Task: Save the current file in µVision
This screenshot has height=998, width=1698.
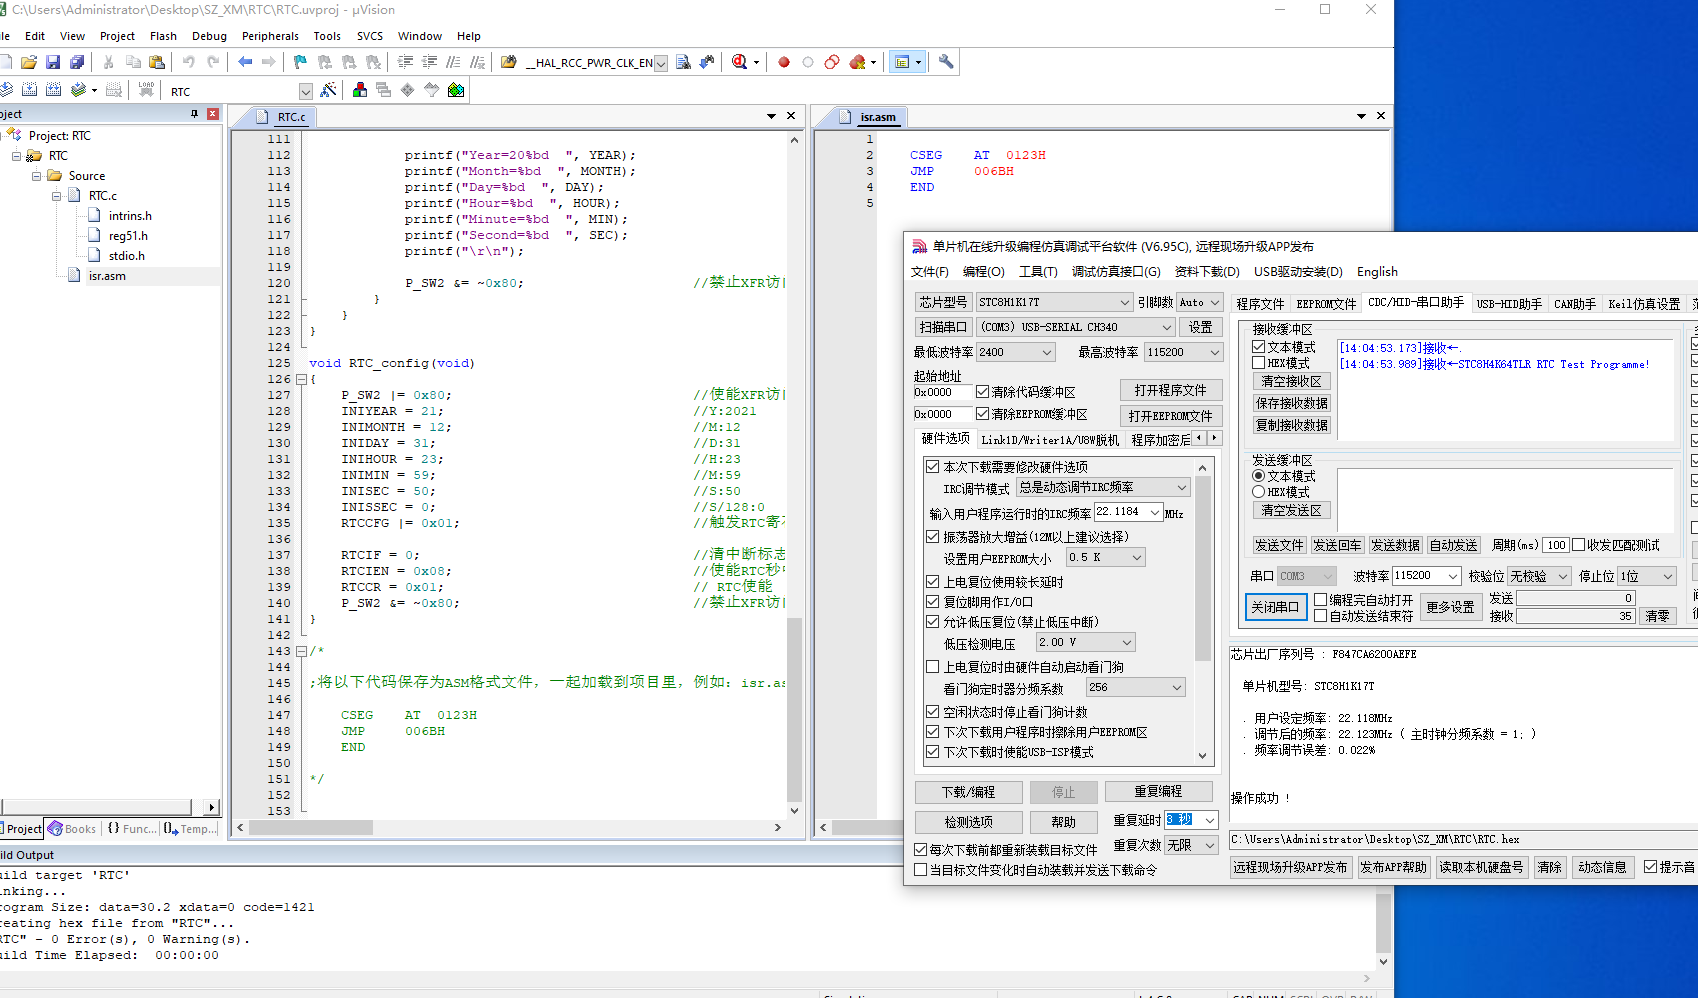Action: [53, 62]
